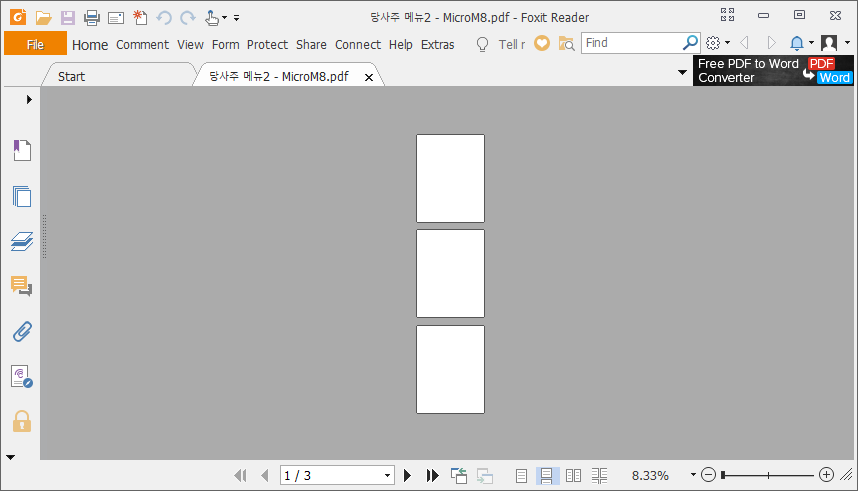This screenshot has width=858, height=491.
Task: Open the Protect ribbon tab
Action: [267, 45]
